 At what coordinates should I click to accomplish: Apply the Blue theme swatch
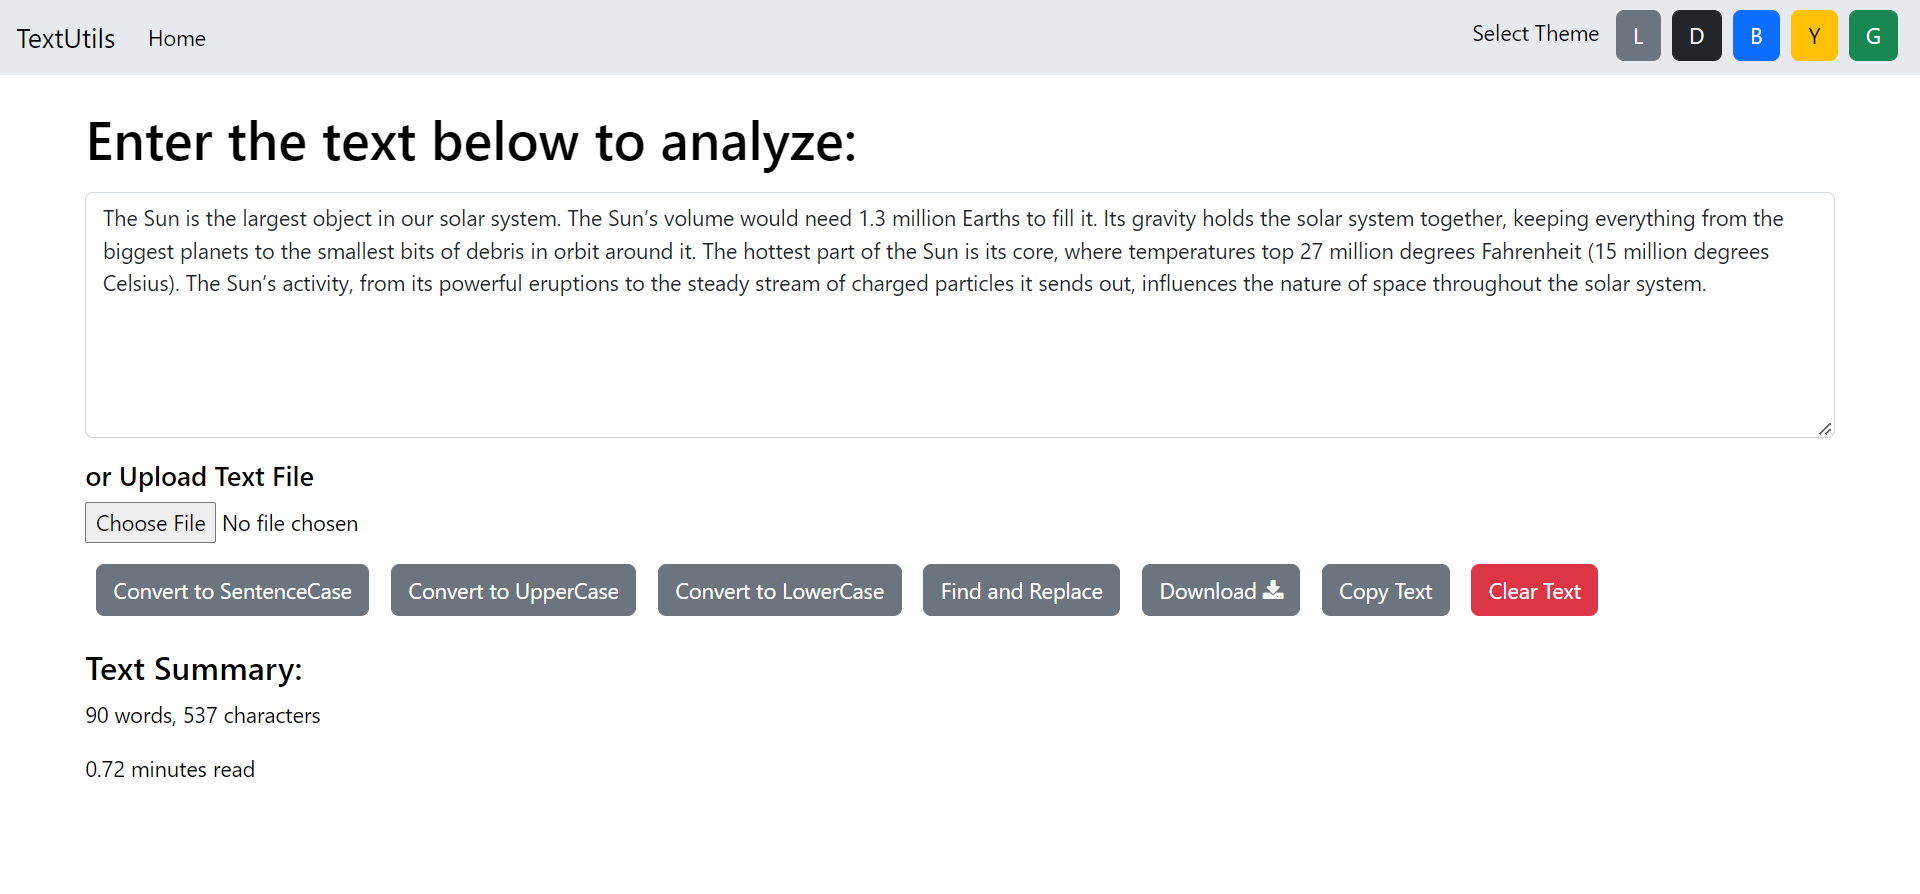(x=1756, y=36)
